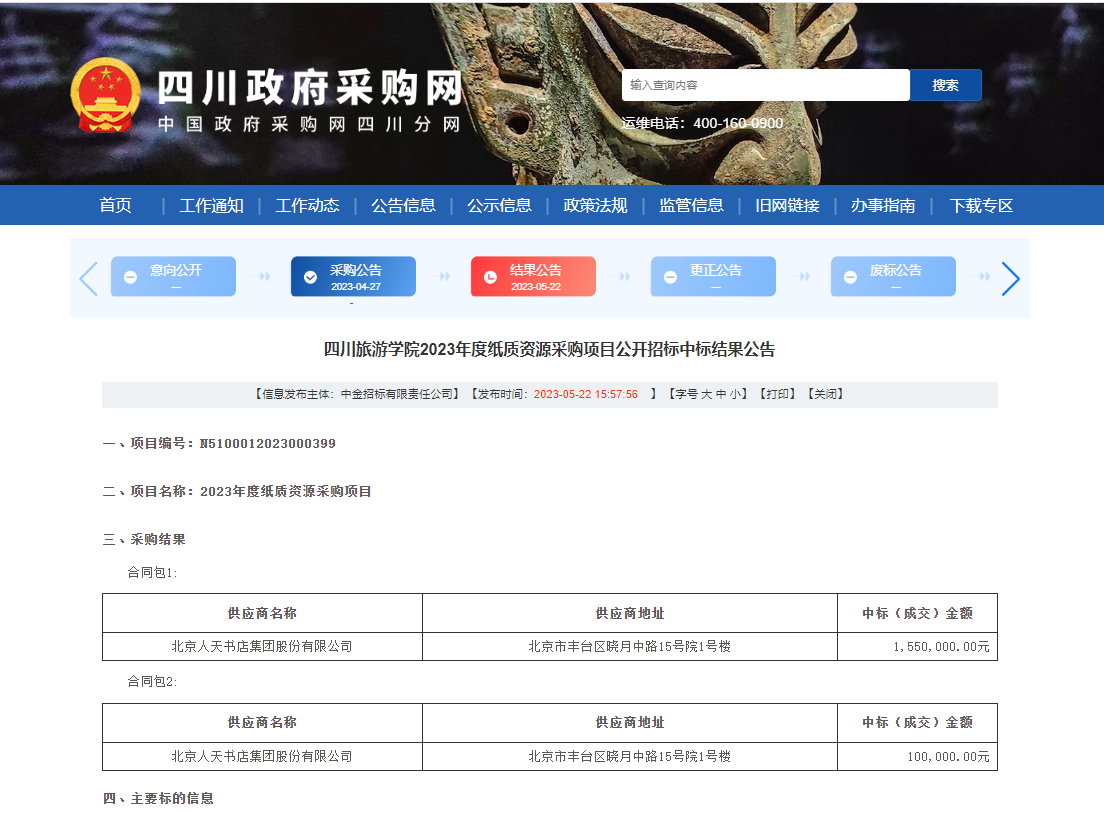Open 办事指南 navigation item
The width and height of the screenshot is (1104, 818).
[x=883, y=206]
